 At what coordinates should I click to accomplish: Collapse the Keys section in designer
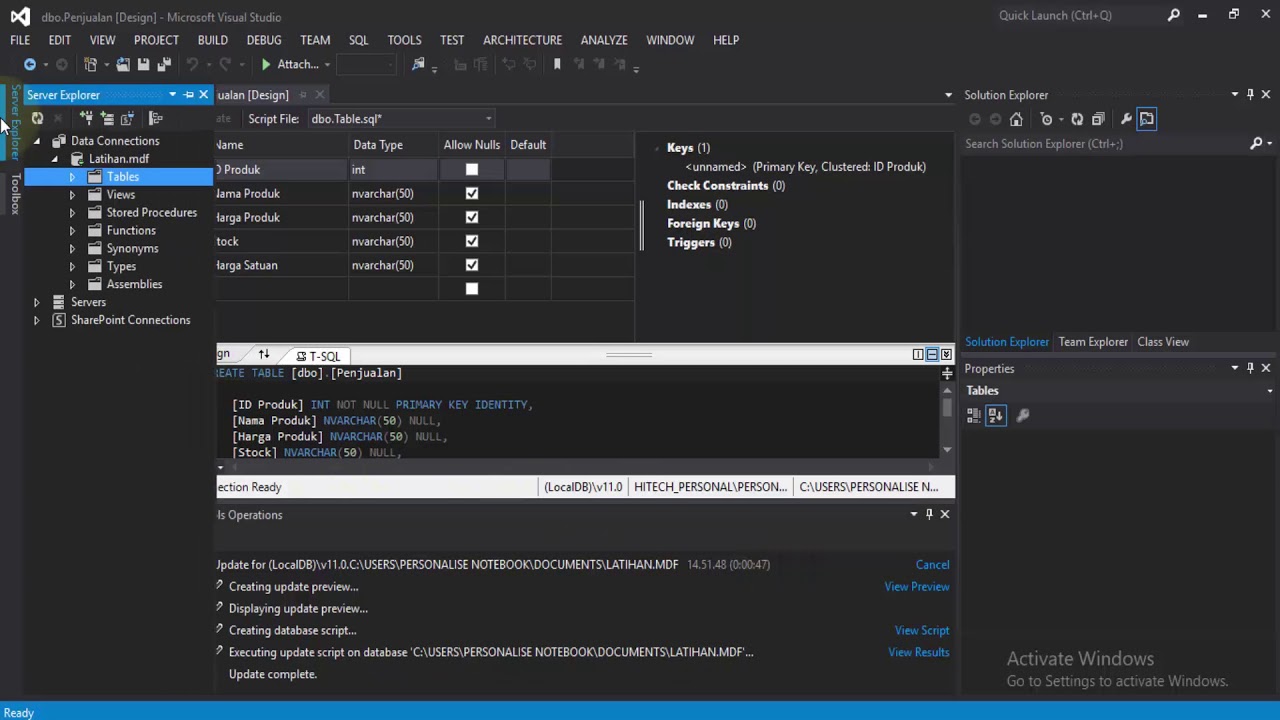coord(657,148)
